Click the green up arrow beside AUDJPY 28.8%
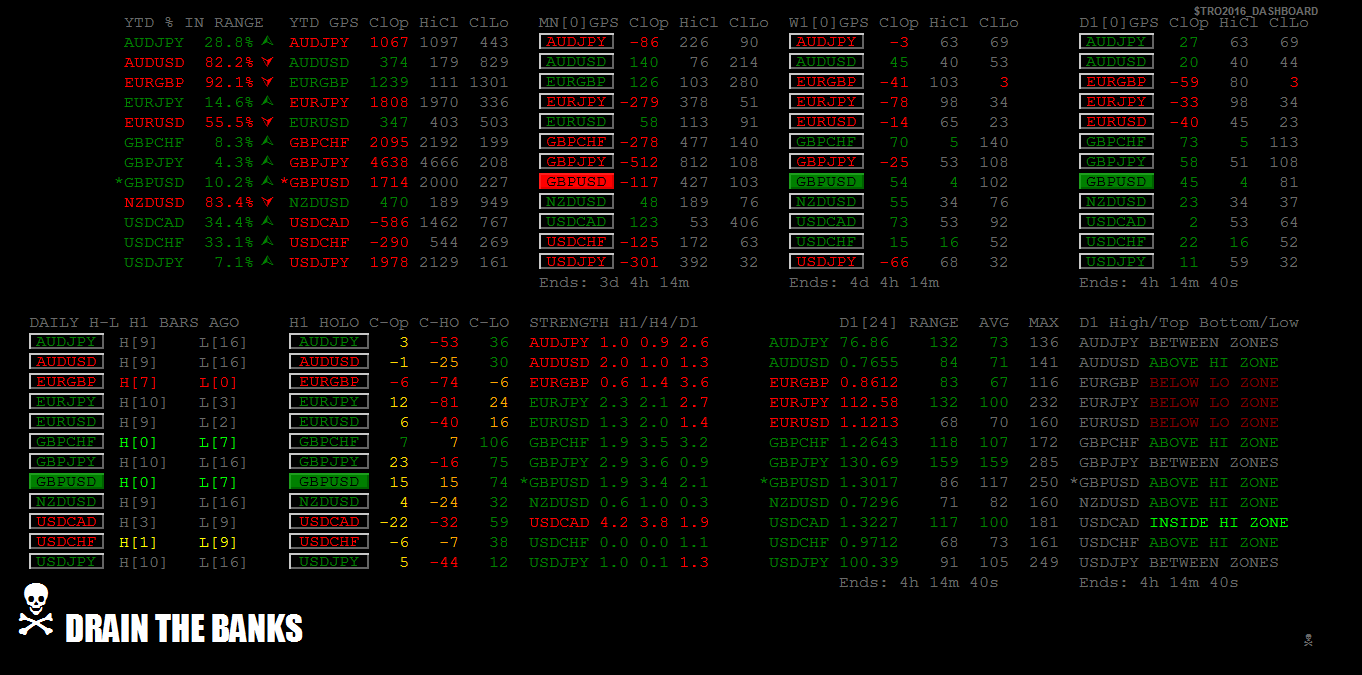Viewport: 1362px width, 675px height. (x=267, y=42)
